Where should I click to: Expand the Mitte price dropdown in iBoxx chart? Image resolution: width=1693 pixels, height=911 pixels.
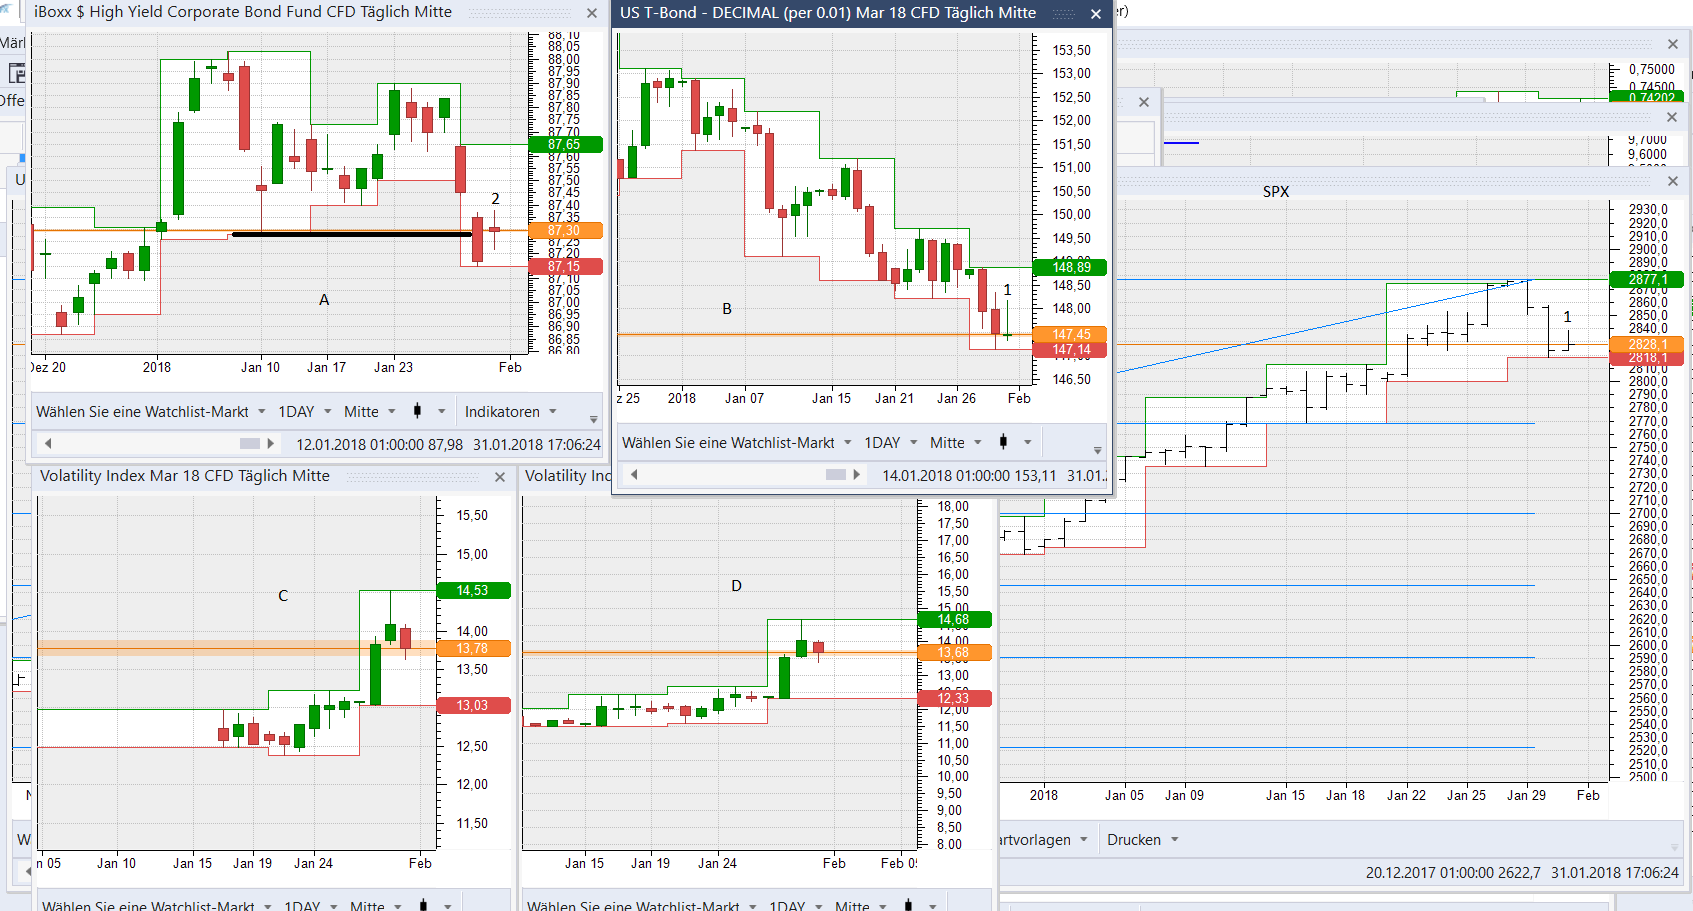tap(369, 412)
